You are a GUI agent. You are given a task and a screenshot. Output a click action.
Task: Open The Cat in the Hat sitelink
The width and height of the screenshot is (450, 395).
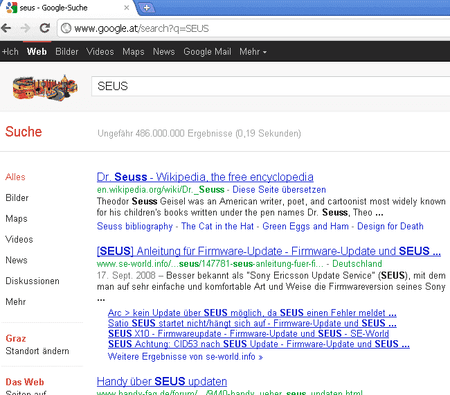pyautogui.click(x=217, y=226)
